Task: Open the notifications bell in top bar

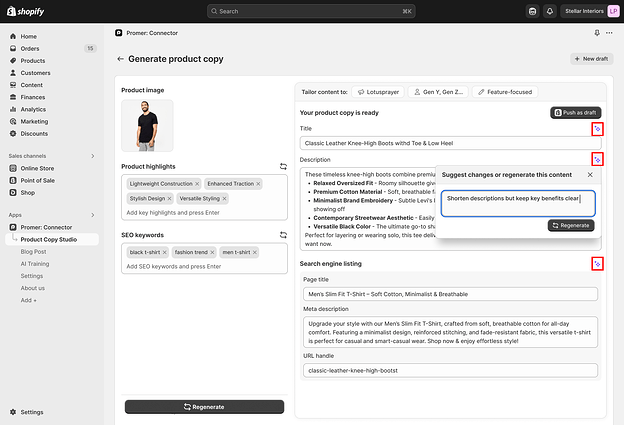Action: pos(550,11)
